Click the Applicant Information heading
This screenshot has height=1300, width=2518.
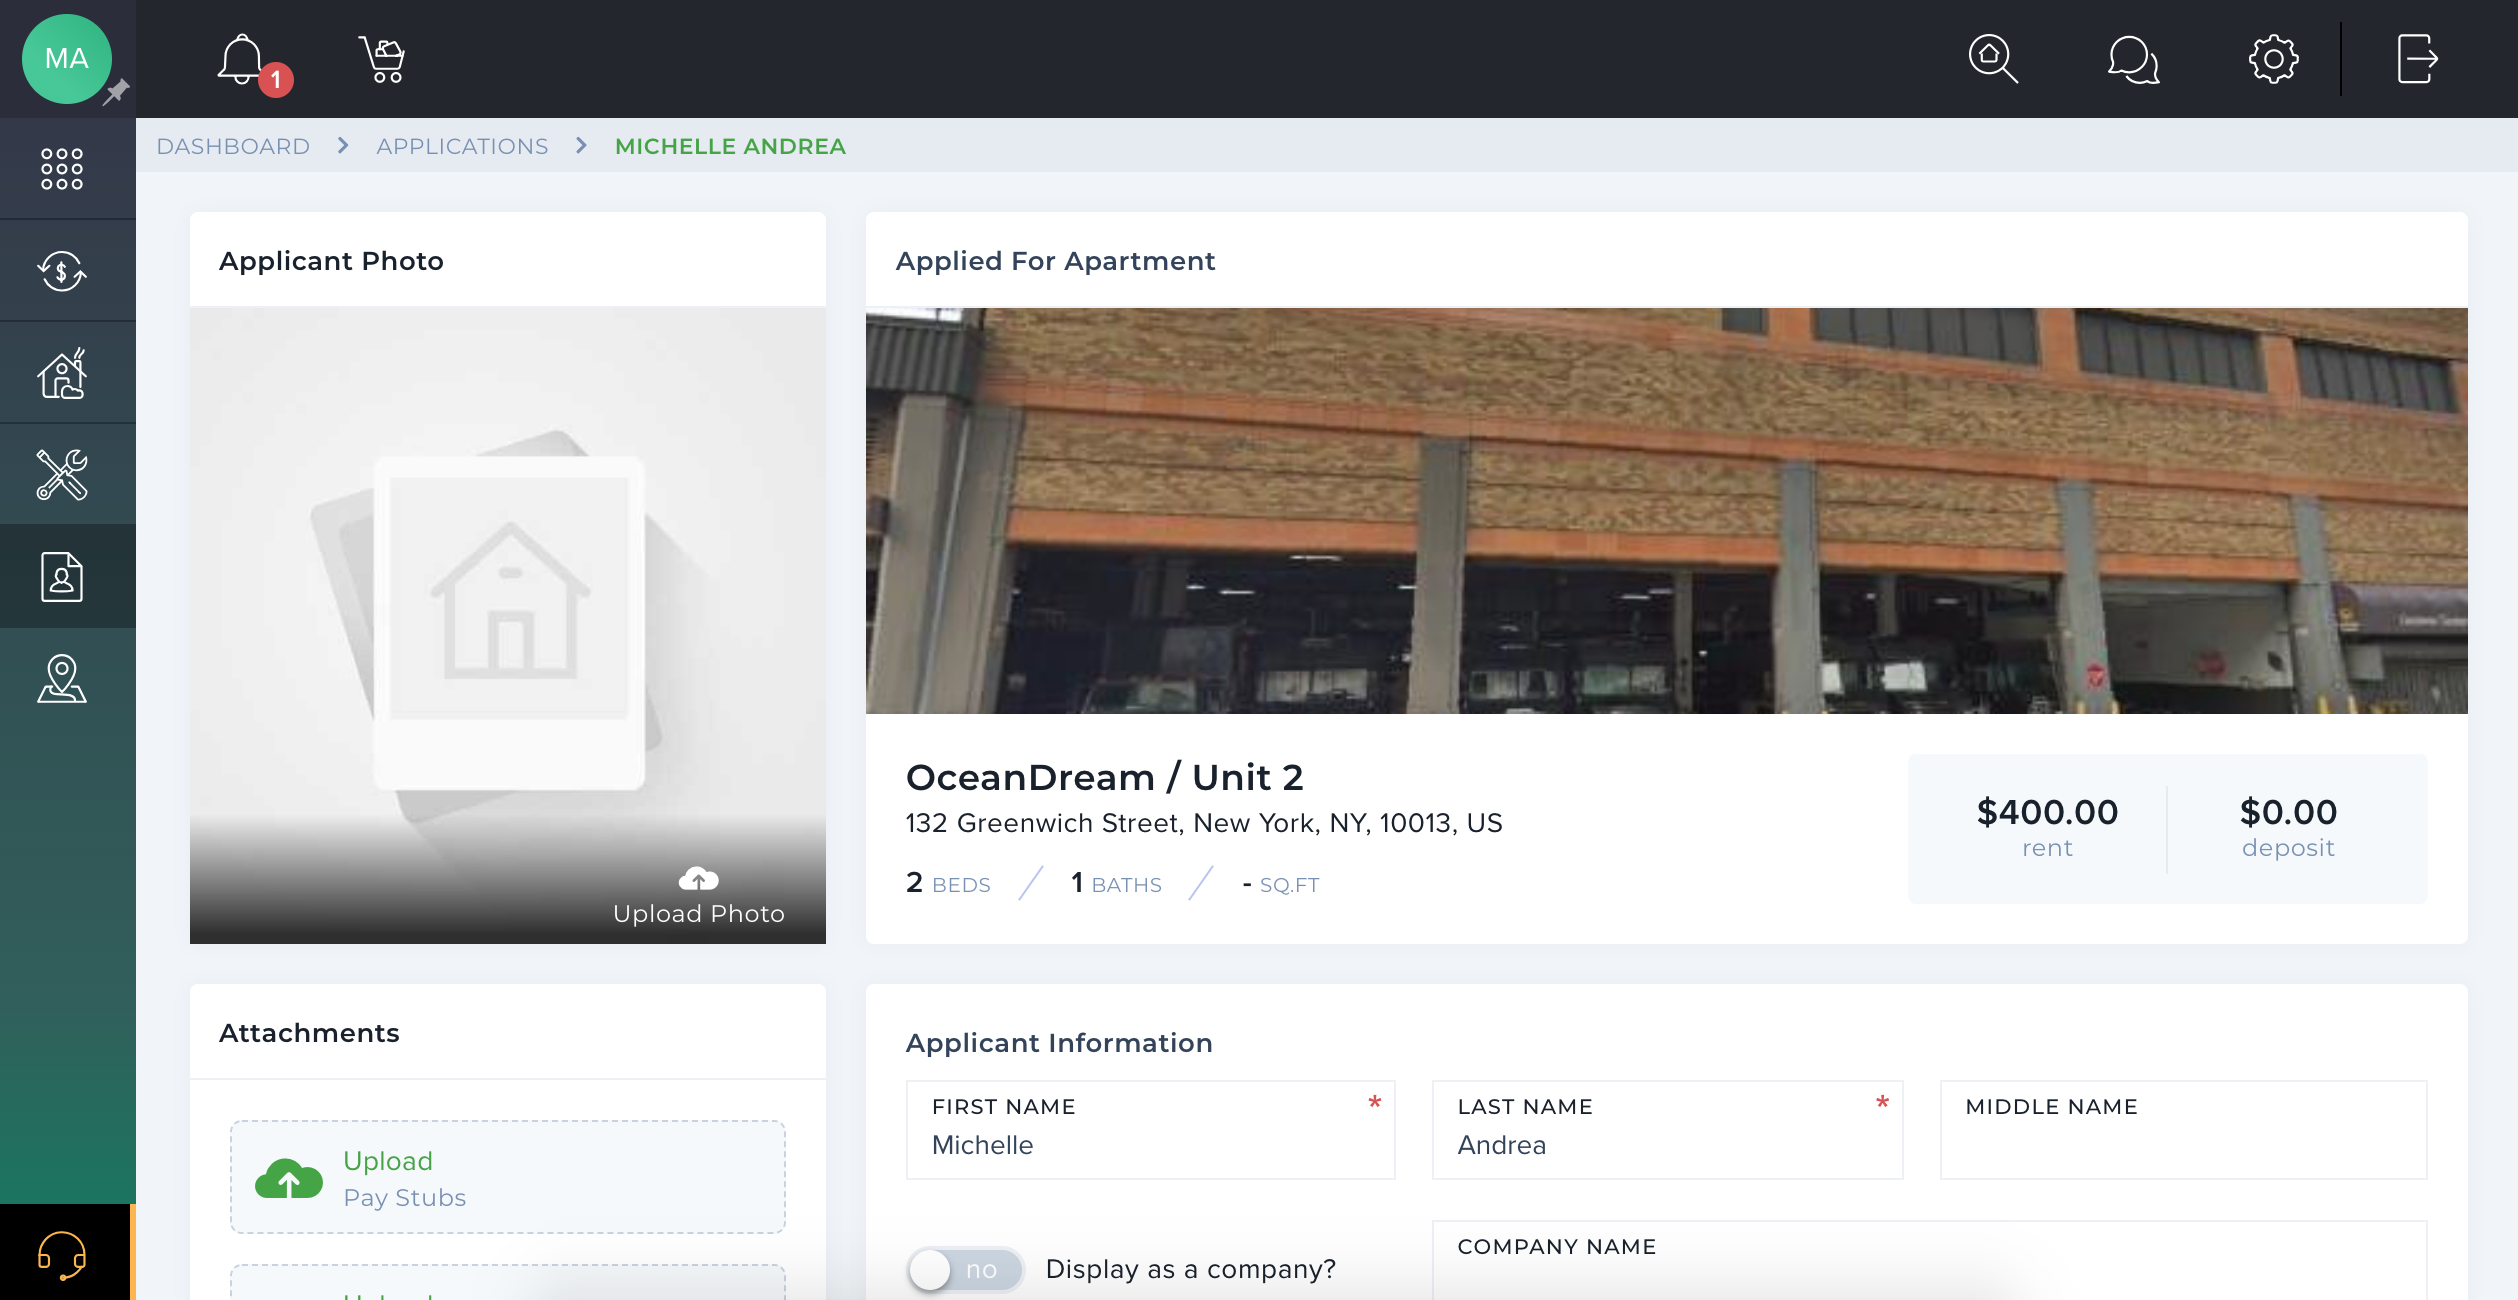click(x=1059, y=1043)
